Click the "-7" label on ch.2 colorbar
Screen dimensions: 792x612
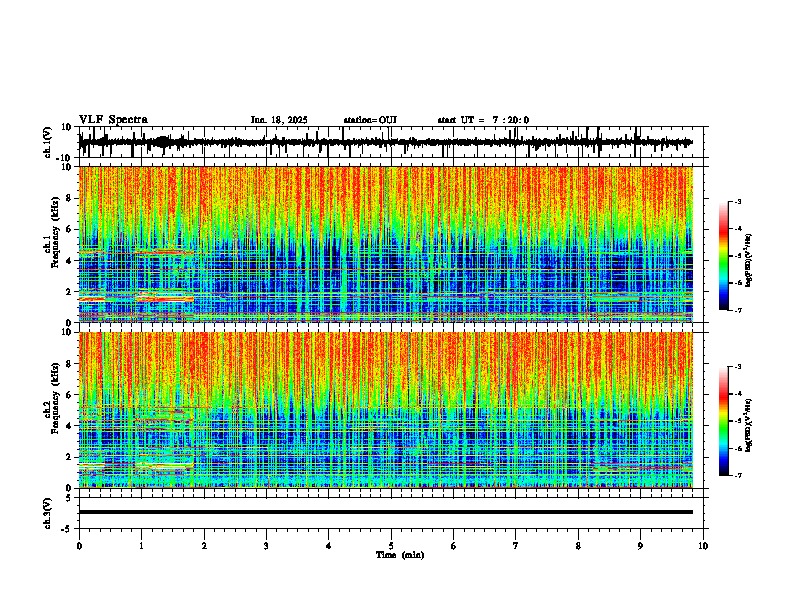coord(737,476)
